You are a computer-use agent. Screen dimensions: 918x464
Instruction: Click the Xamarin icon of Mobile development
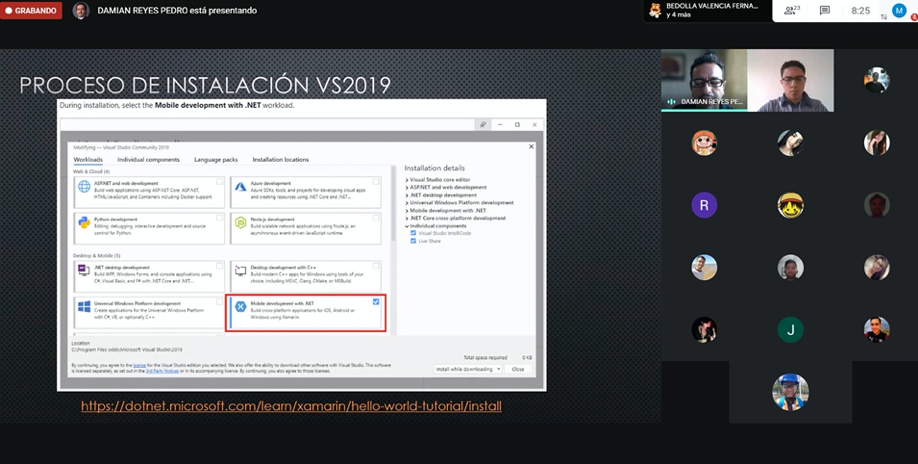[x=241, y=307]
